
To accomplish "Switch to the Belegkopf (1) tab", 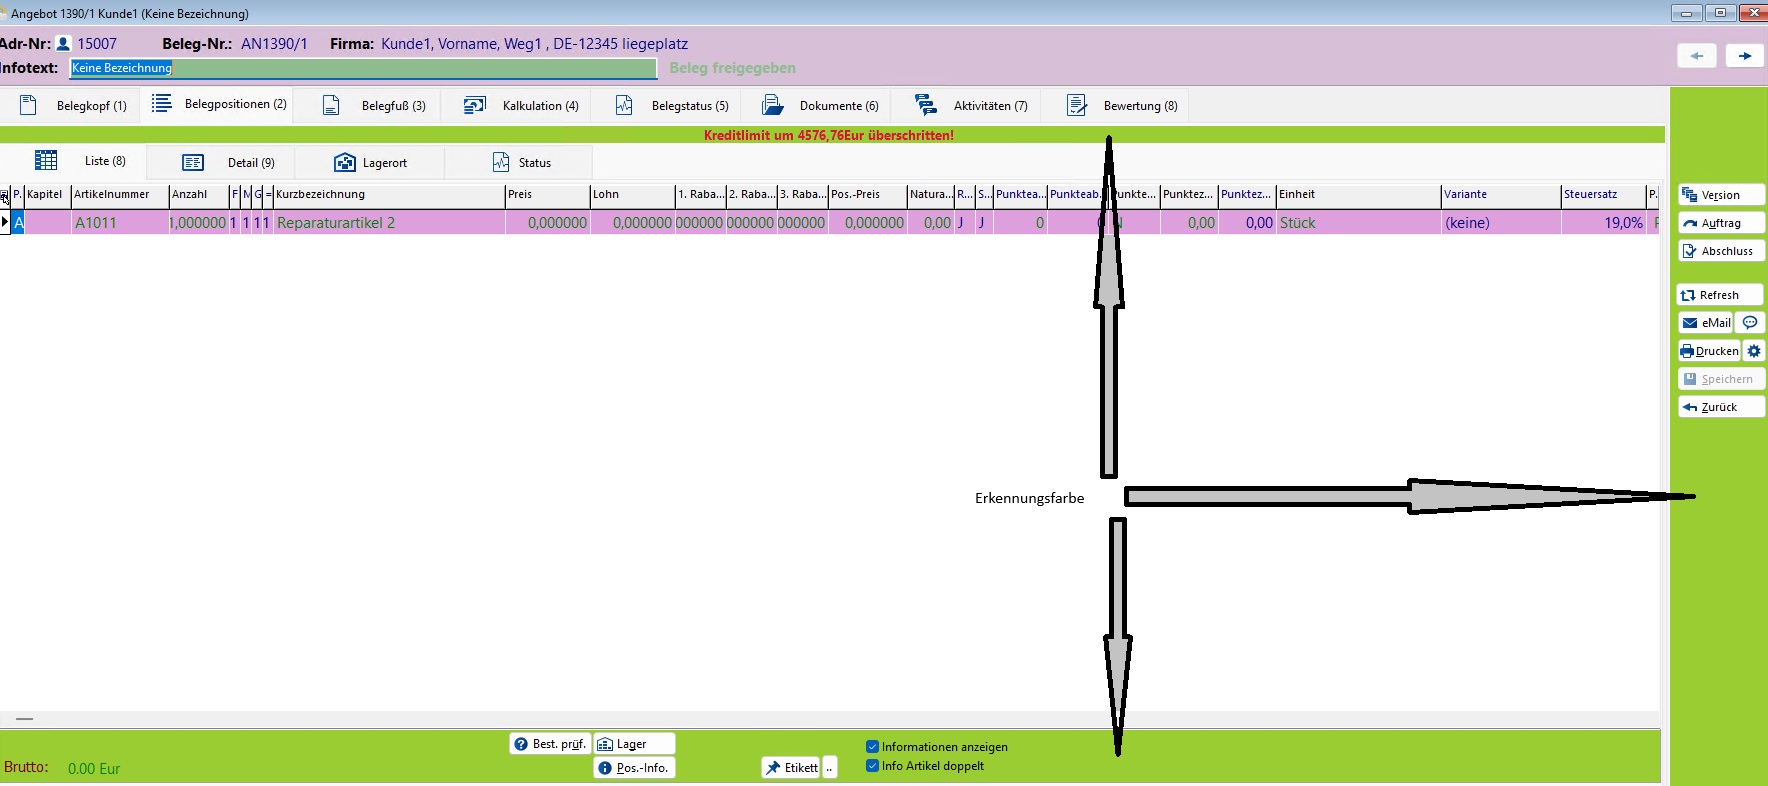I will click(73, 106).
